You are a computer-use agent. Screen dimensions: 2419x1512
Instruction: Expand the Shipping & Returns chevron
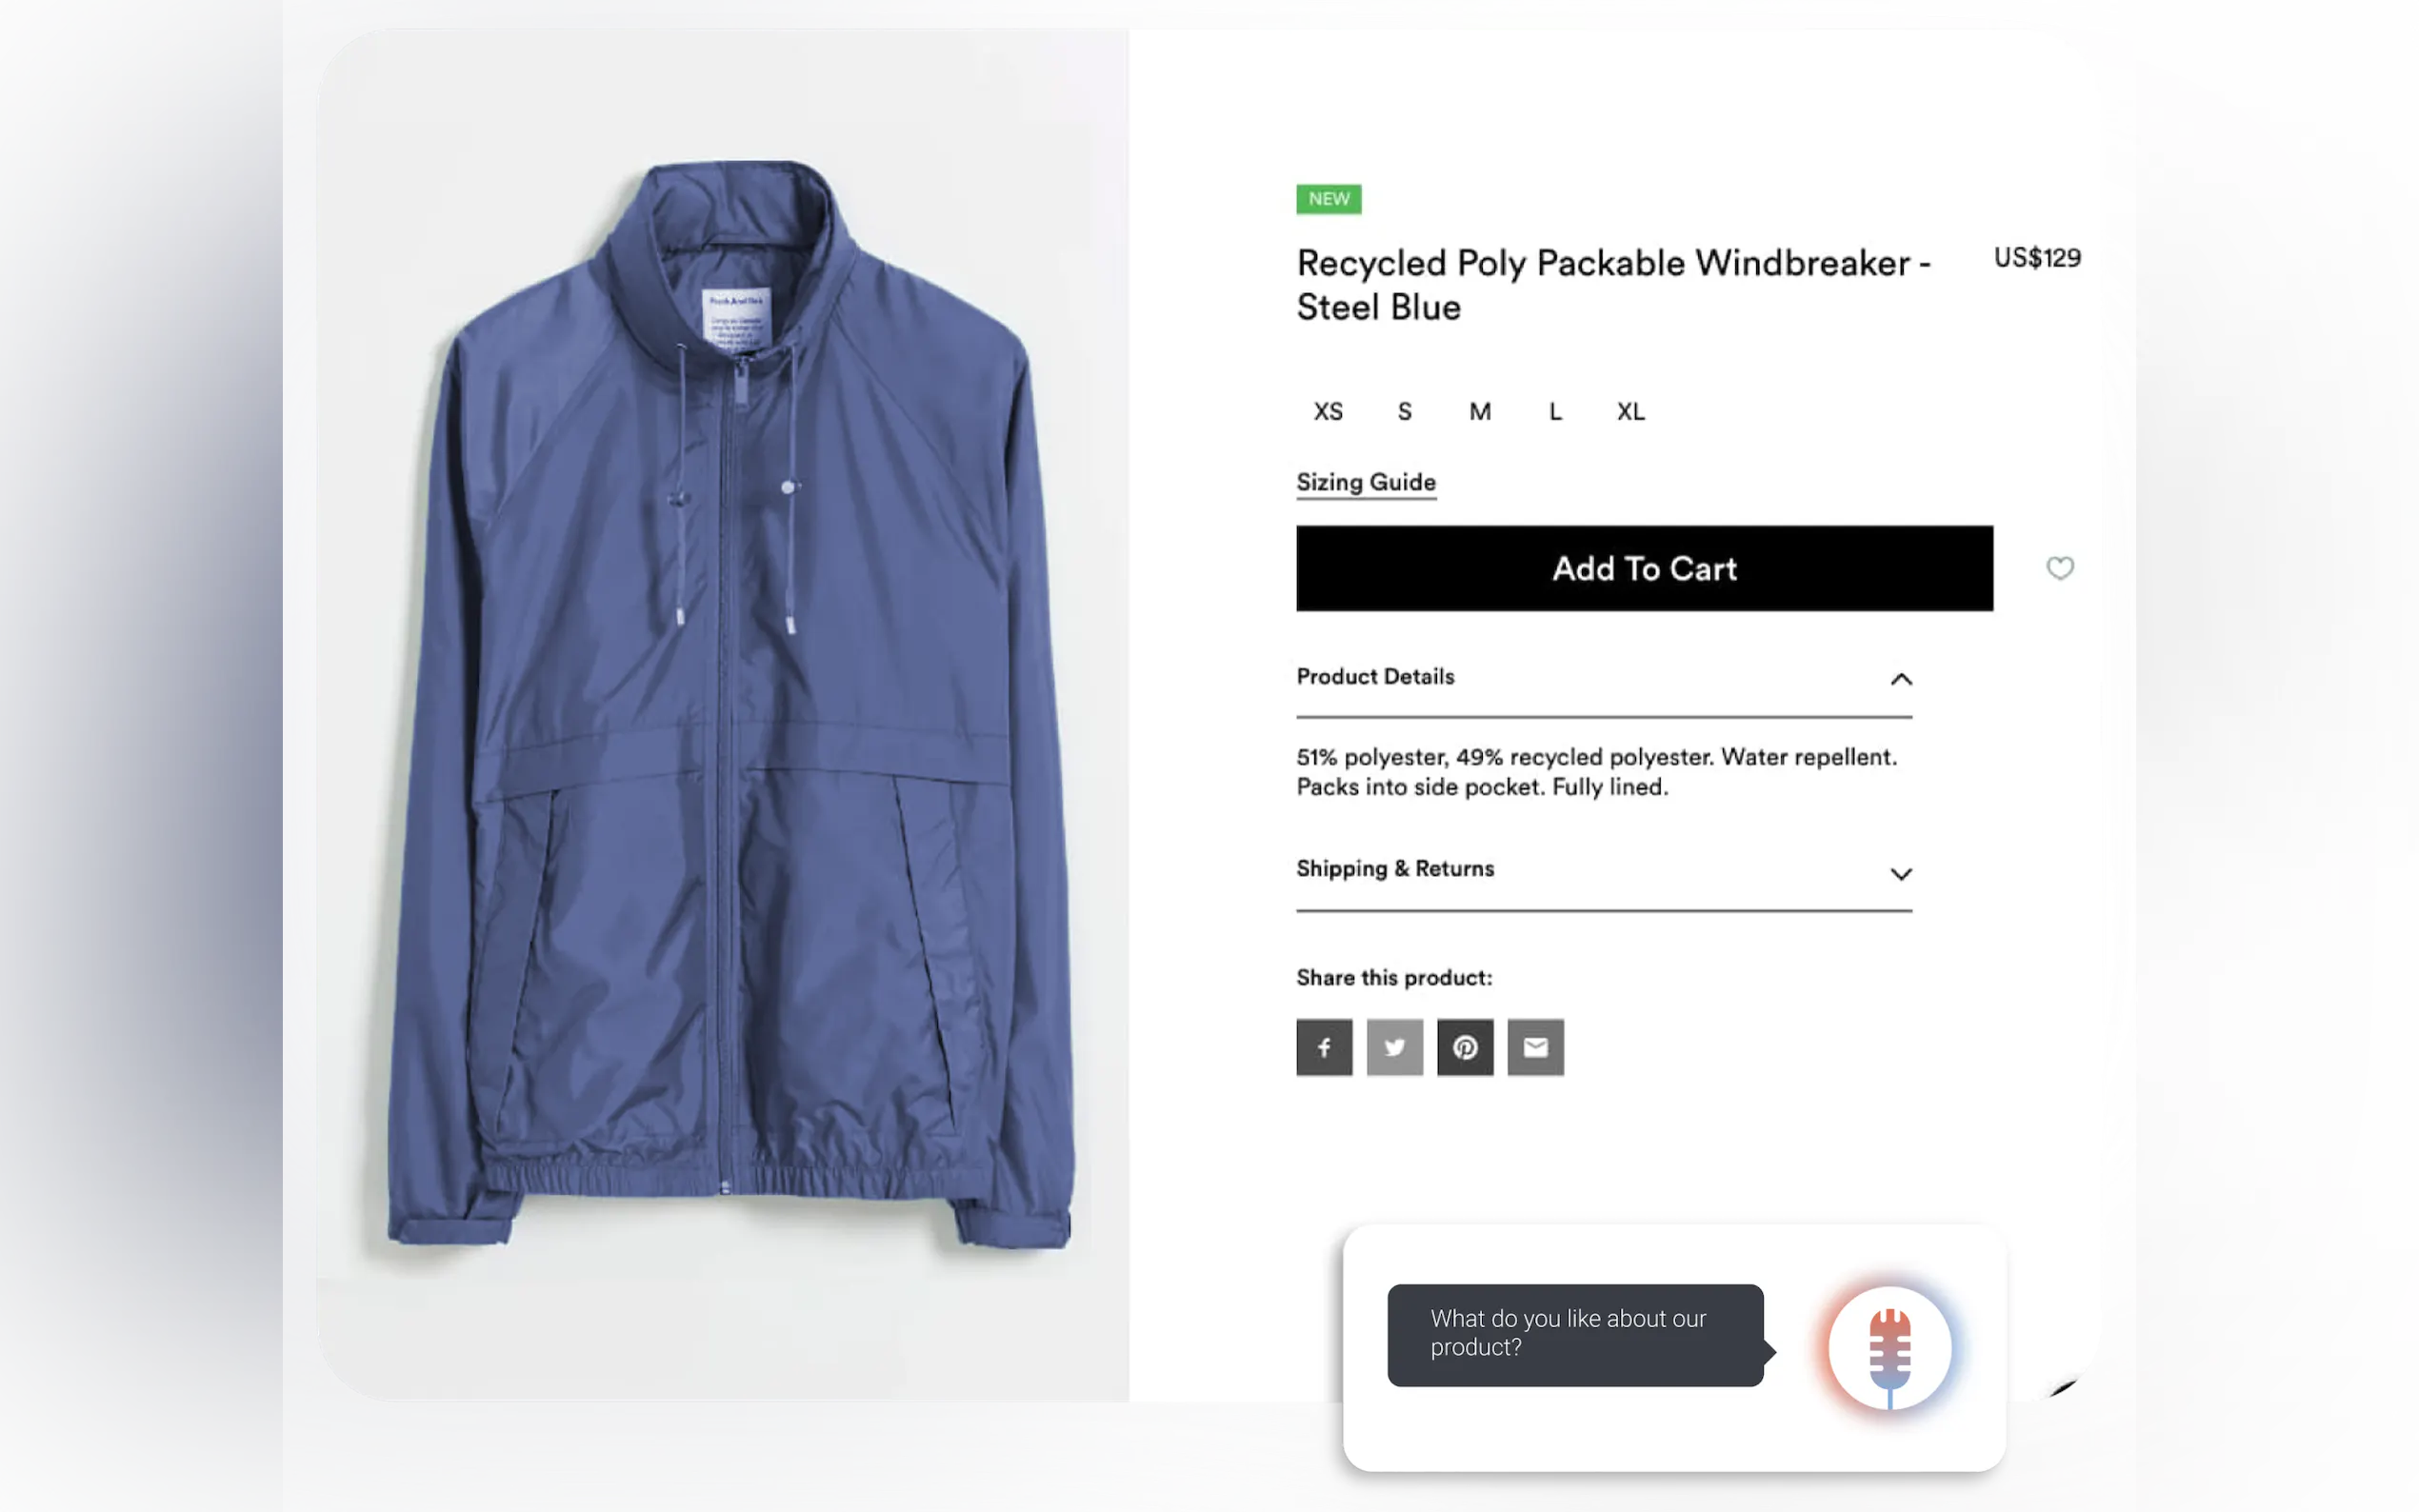[1901, 874]
